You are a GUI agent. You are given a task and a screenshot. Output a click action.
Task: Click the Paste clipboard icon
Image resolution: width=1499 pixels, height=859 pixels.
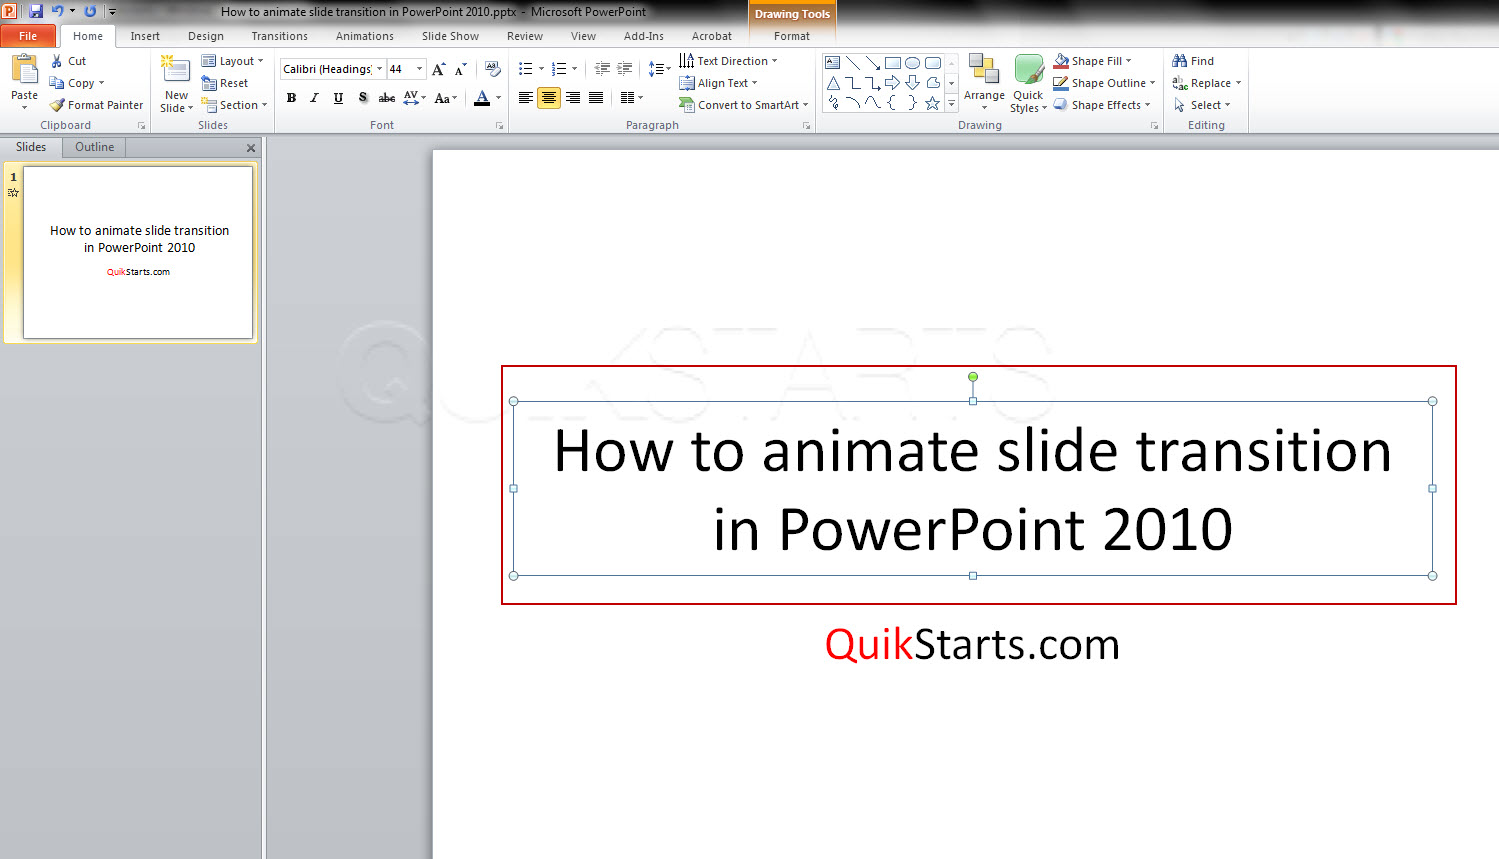click(24, 70)
